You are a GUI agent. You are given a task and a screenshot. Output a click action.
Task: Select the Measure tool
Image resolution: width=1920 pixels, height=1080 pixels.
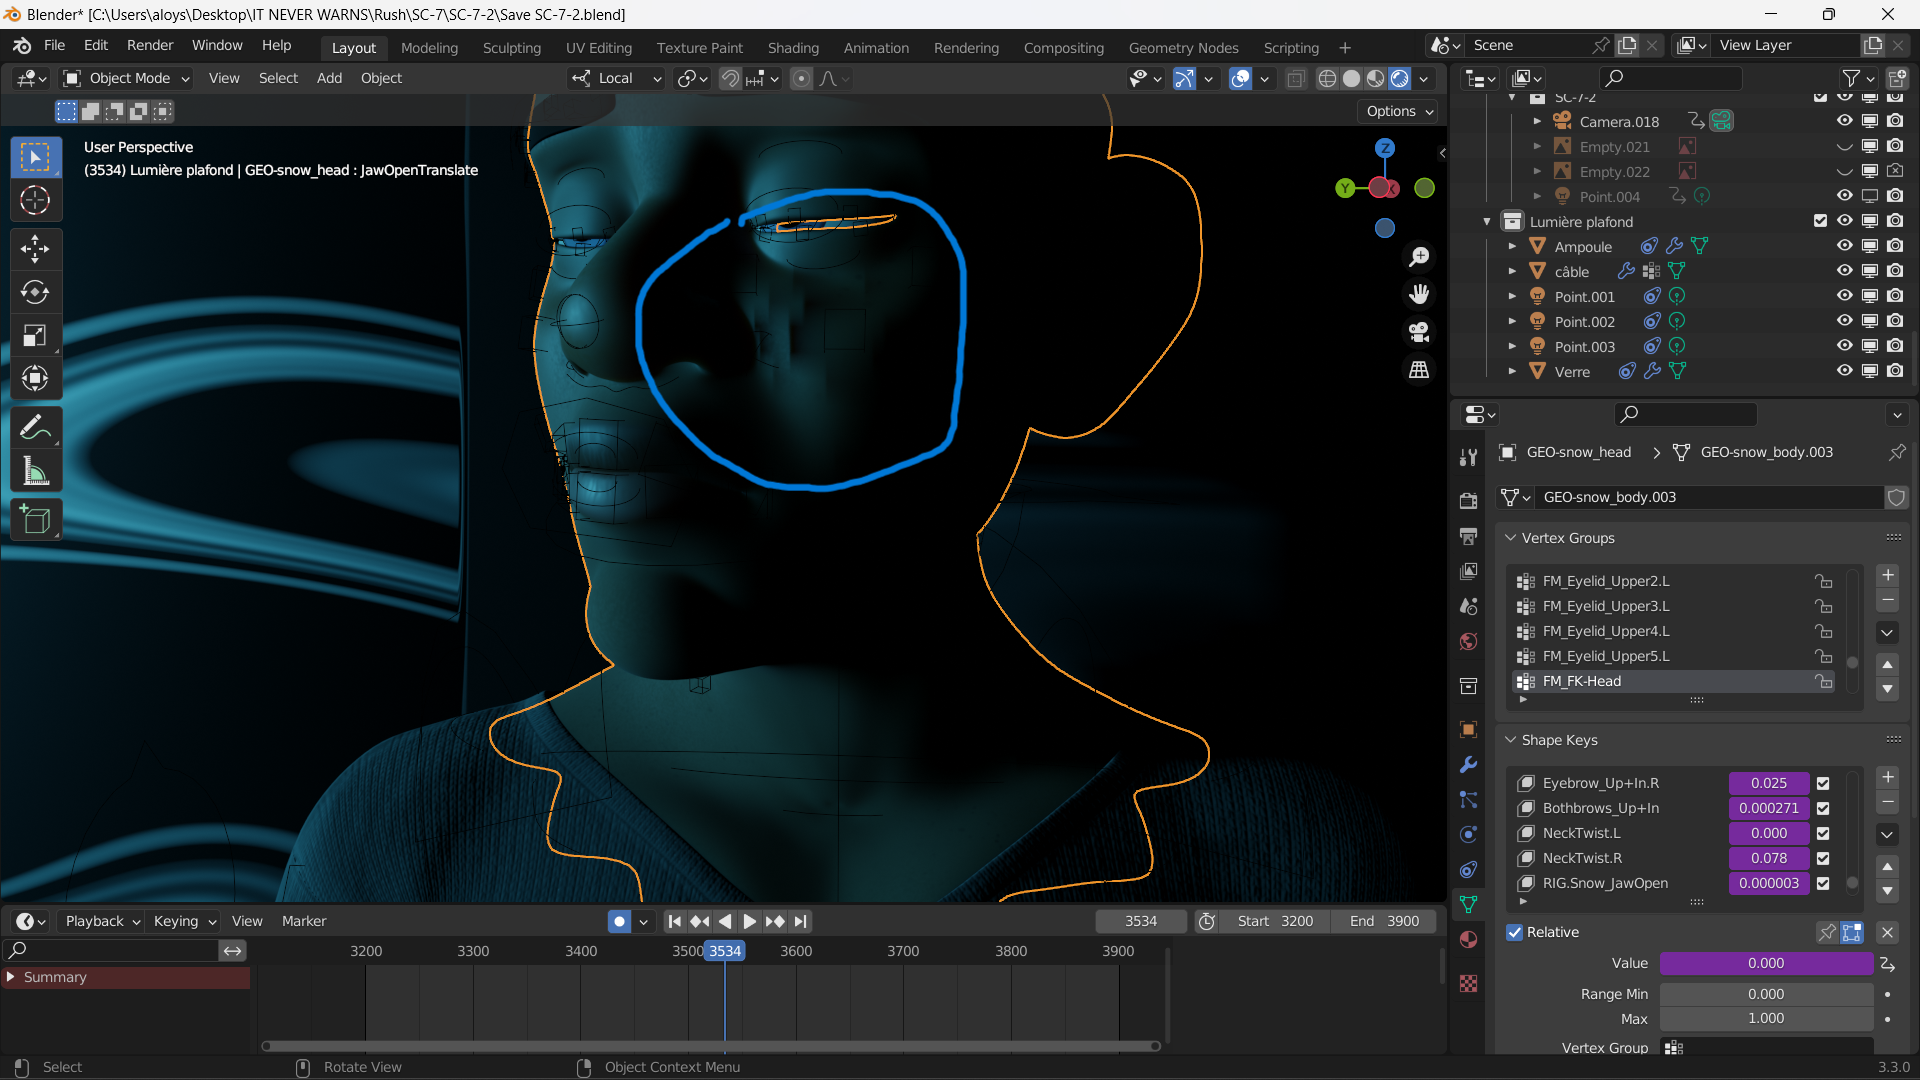[x=35, y=470]
